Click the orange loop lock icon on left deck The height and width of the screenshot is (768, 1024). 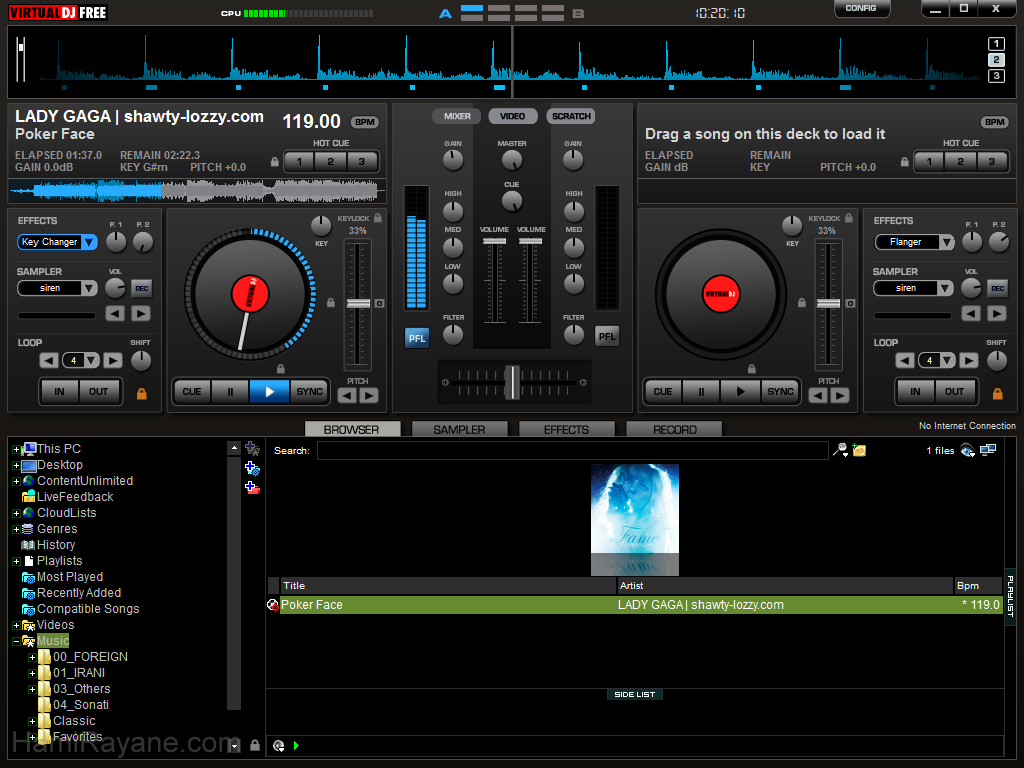[141, 393]
